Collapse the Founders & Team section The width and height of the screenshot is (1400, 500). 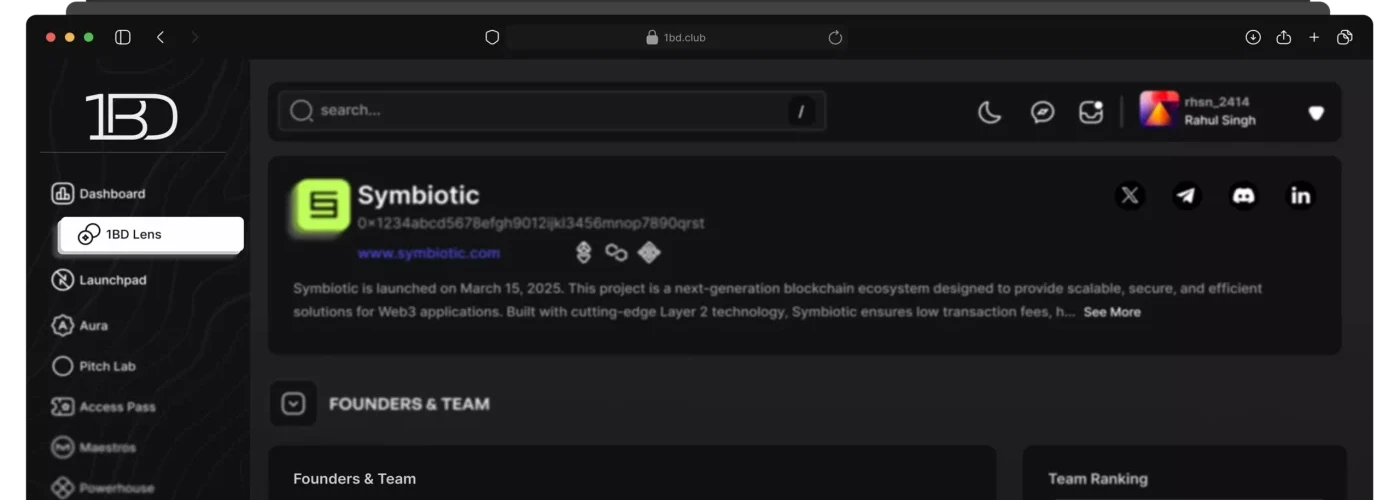click(293, 404)
